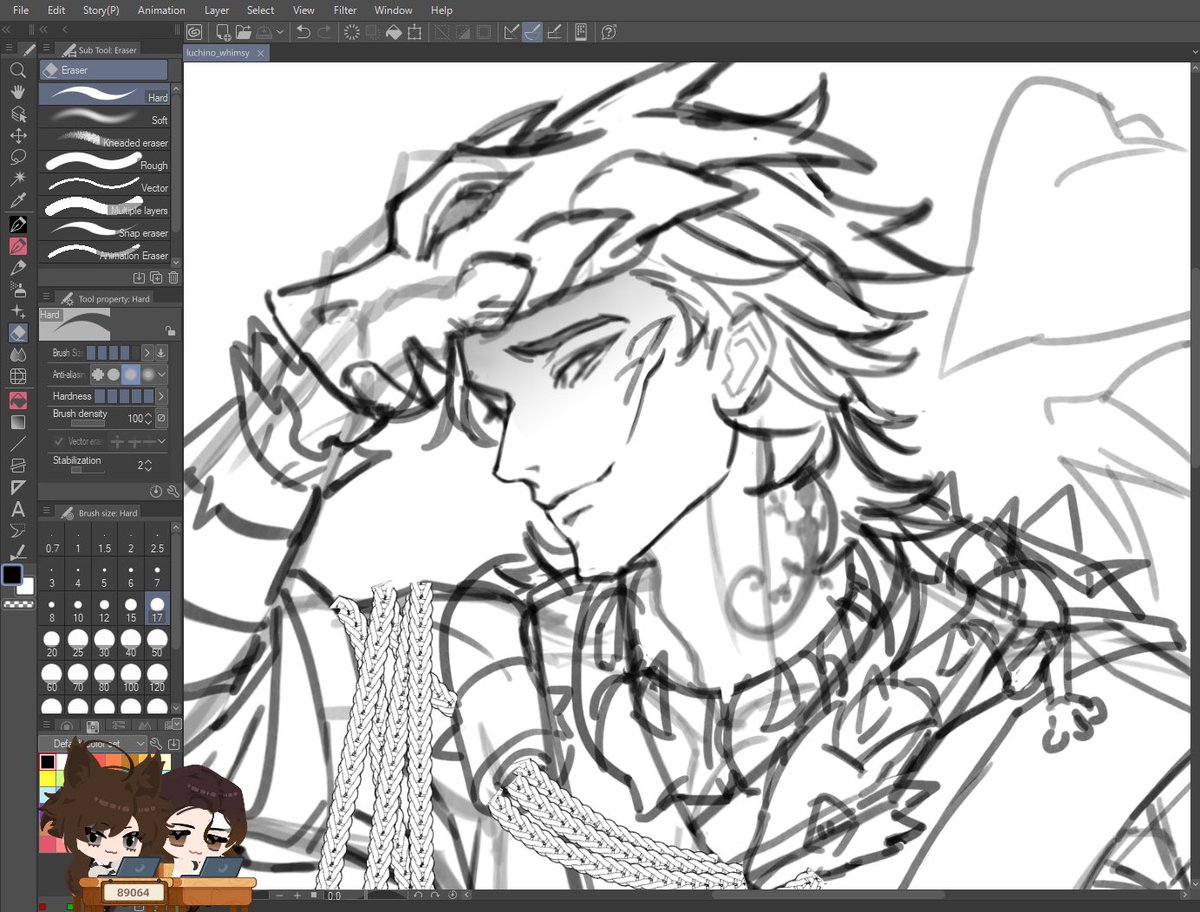Image resolution: width=1200 pixels, height=912 pixels.
Task: Select the Gradient tool
Action: pos(17,421)
